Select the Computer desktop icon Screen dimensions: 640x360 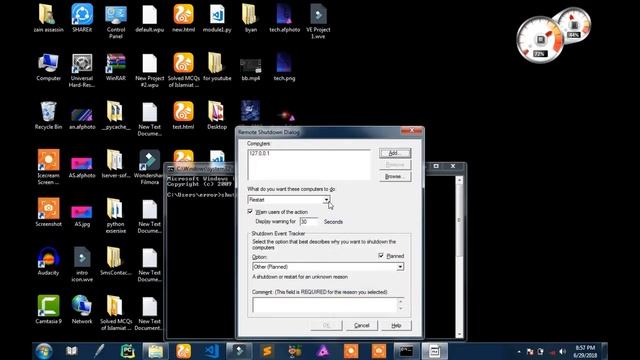49,67
